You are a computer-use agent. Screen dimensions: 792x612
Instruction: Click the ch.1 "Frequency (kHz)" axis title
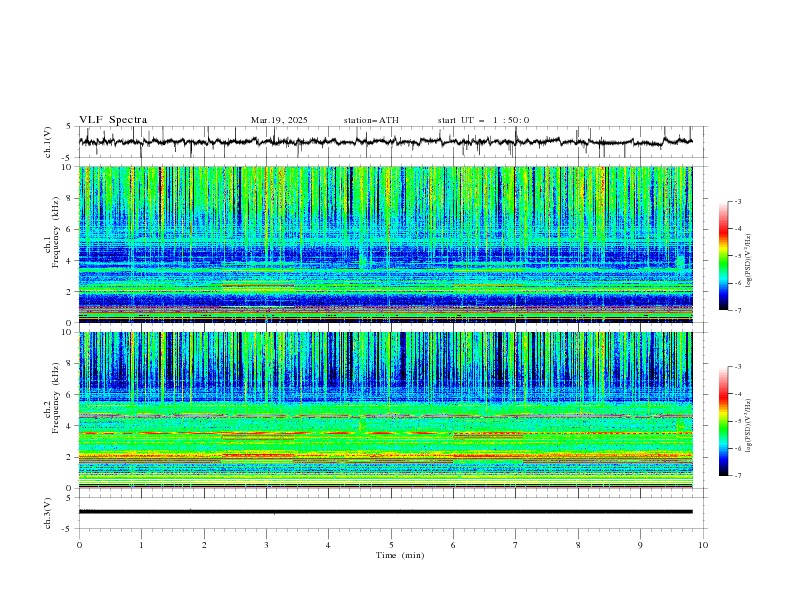tap(56, 232)
